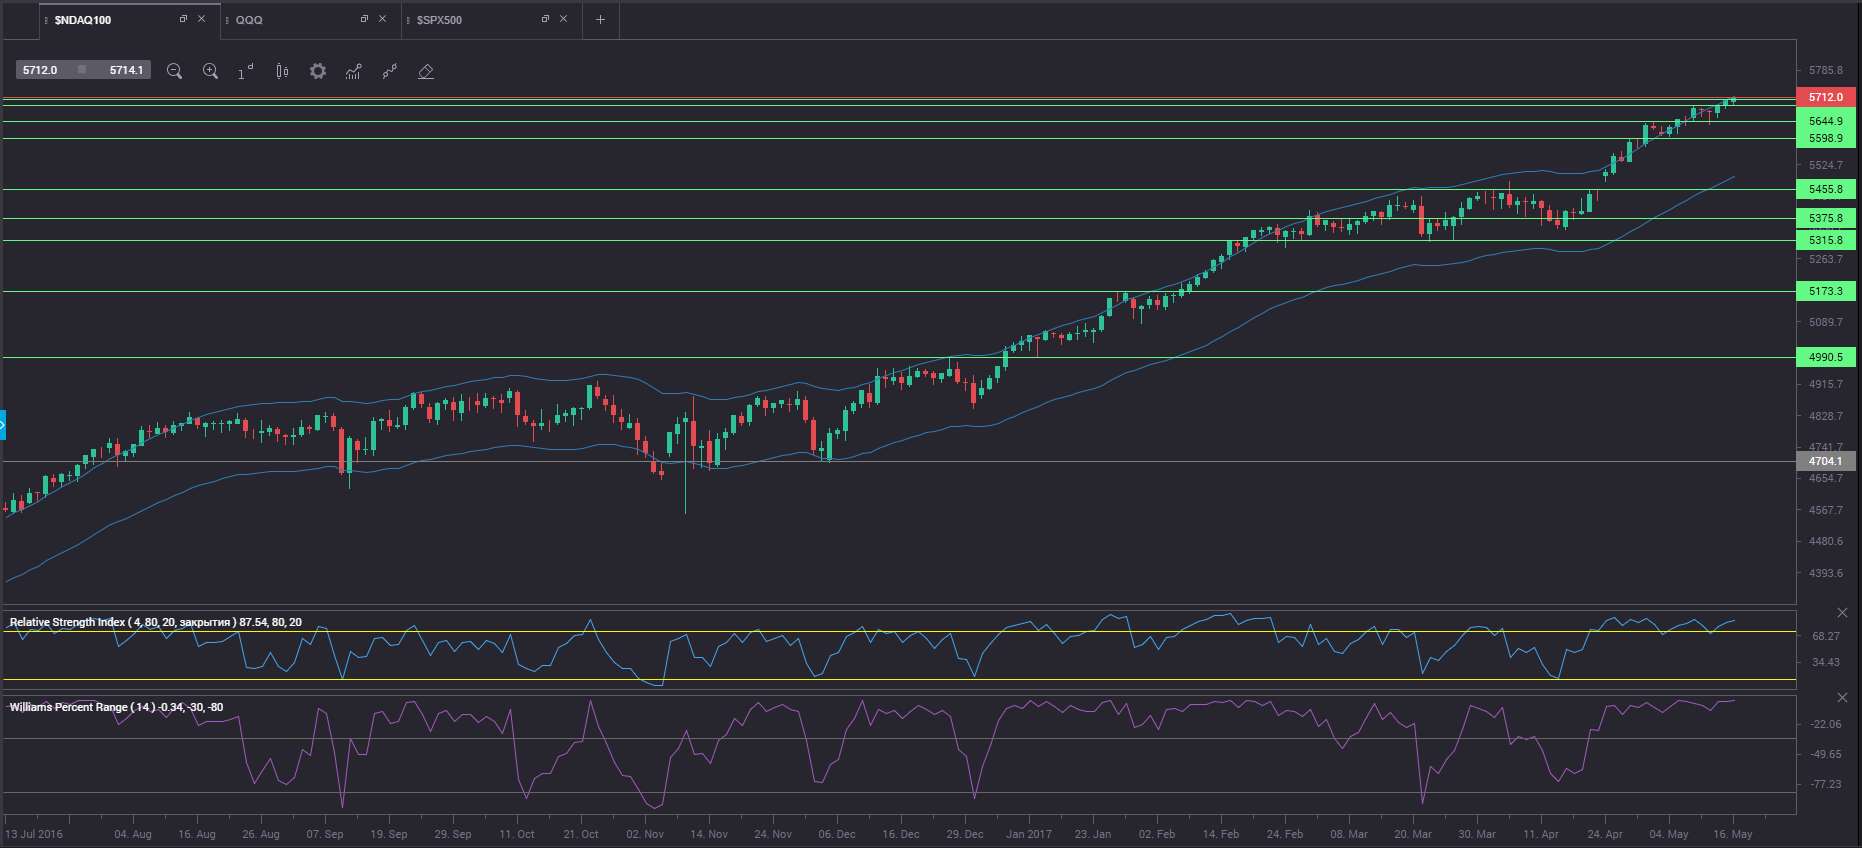Click the 13 Jul 2016 date label
Viewport: 1862px width, 848px height.
point(34,834)
